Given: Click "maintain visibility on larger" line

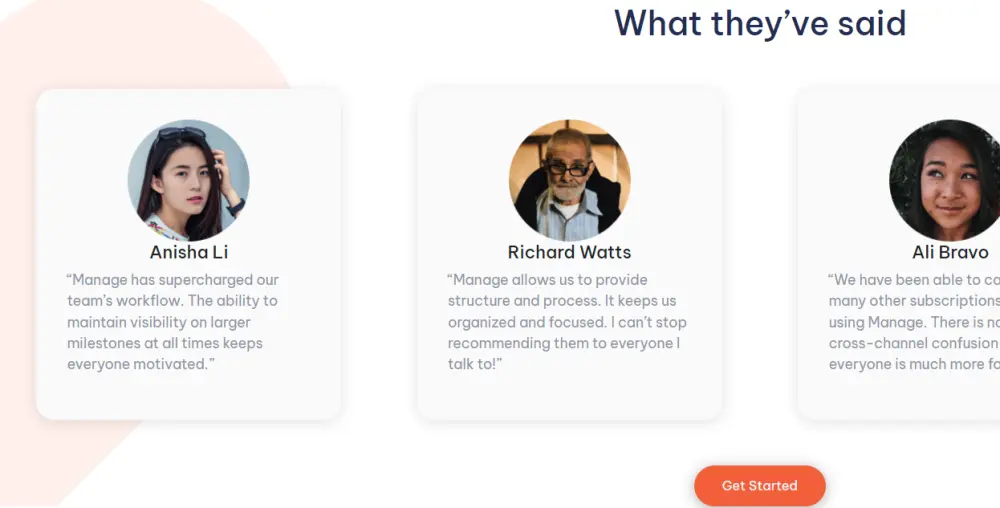Looking at the screenshot, I should click(x=159, y=322).
